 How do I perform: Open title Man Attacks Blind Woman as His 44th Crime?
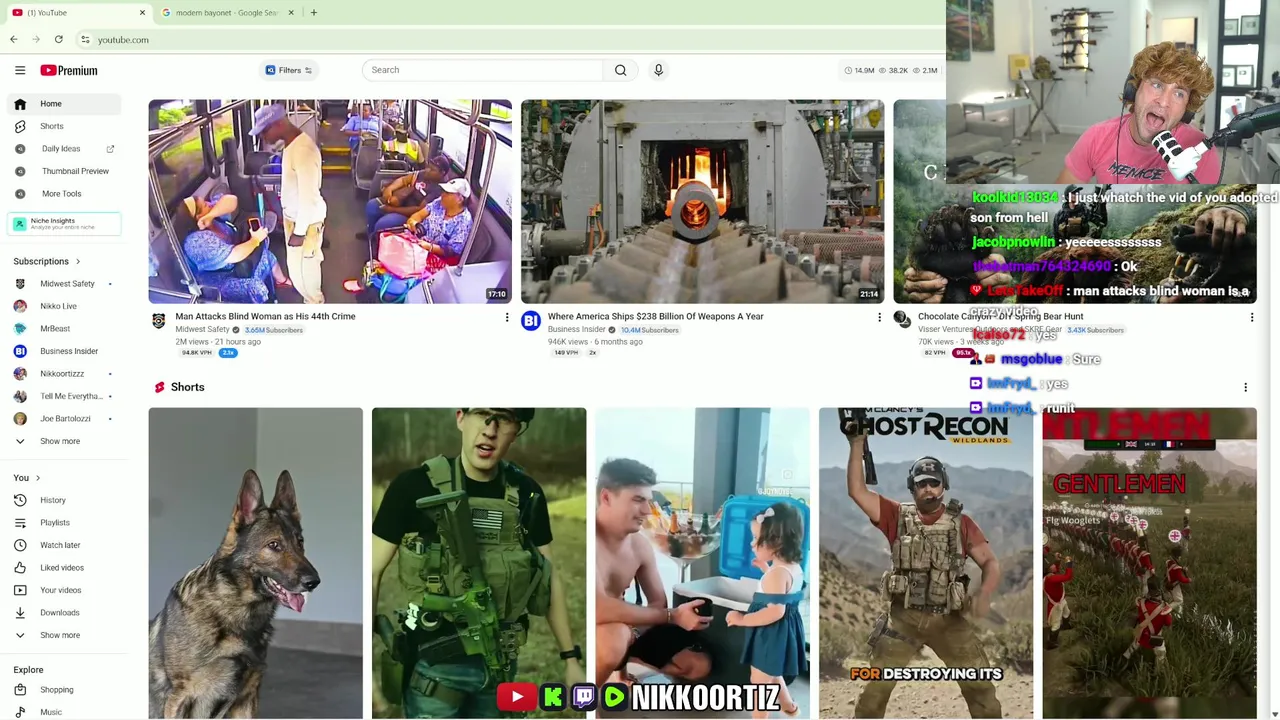(x=265, y=316)
